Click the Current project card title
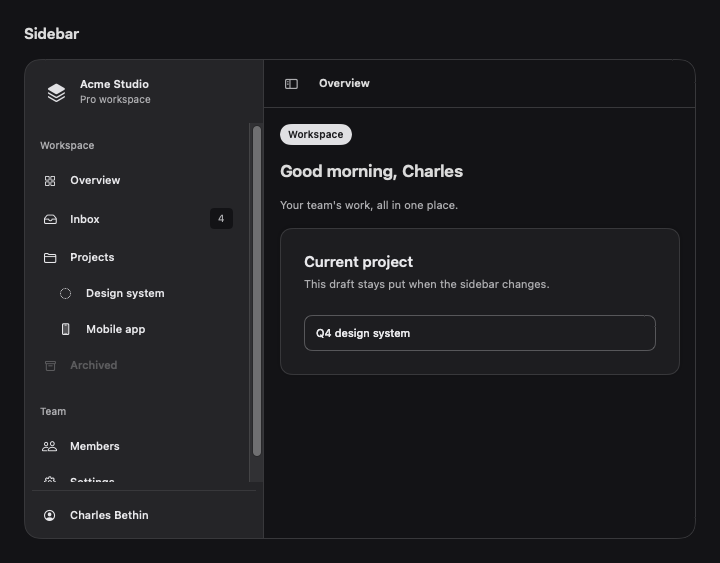The height and width of the screenshot is (563, 720). [359, 262]
